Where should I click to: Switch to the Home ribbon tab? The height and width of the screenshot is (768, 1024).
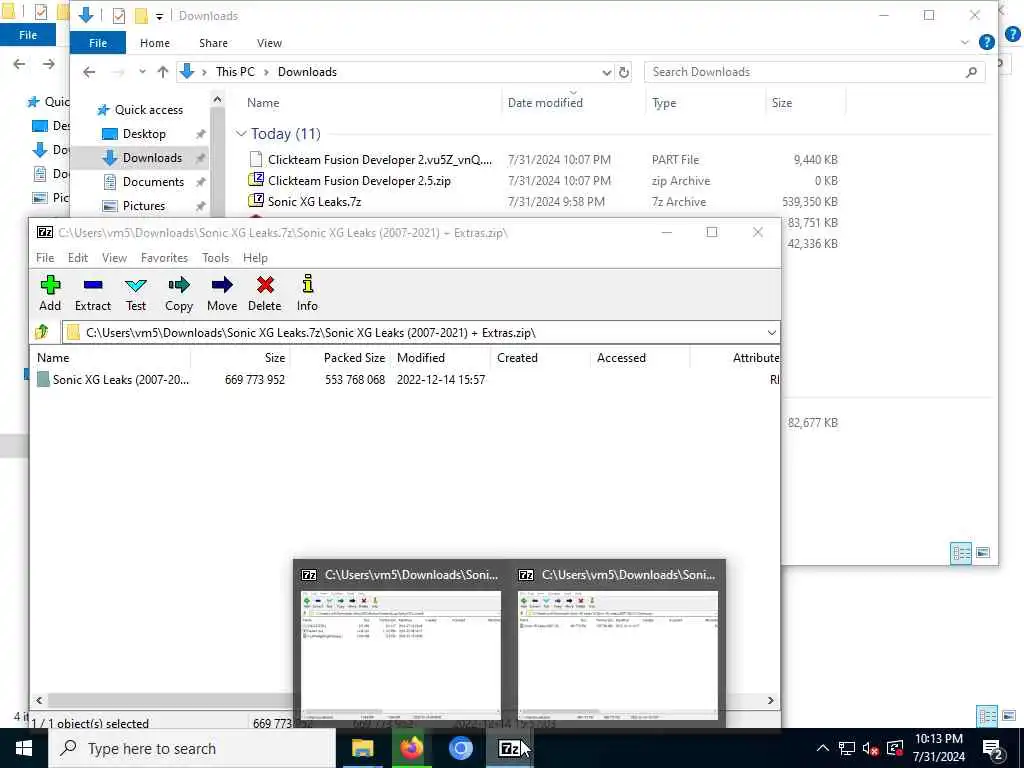coord(155,43)
